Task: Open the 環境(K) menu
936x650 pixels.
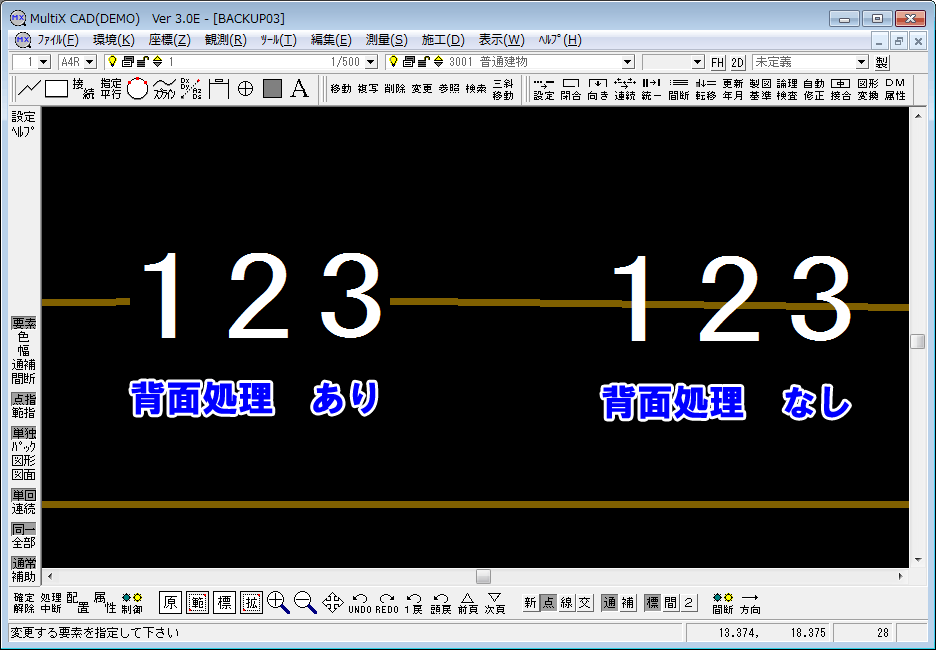Action: coord(113,41)
